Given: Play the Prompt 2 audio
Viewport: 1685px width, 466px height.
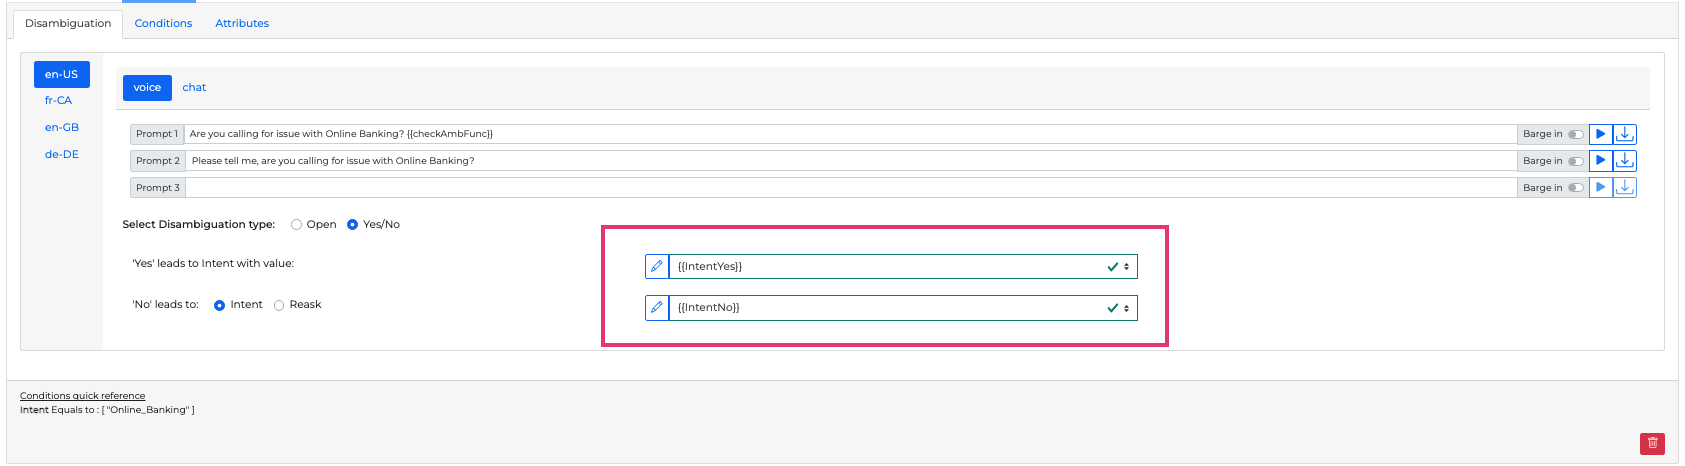Looking at the screenshot, I should point(1600,160).
